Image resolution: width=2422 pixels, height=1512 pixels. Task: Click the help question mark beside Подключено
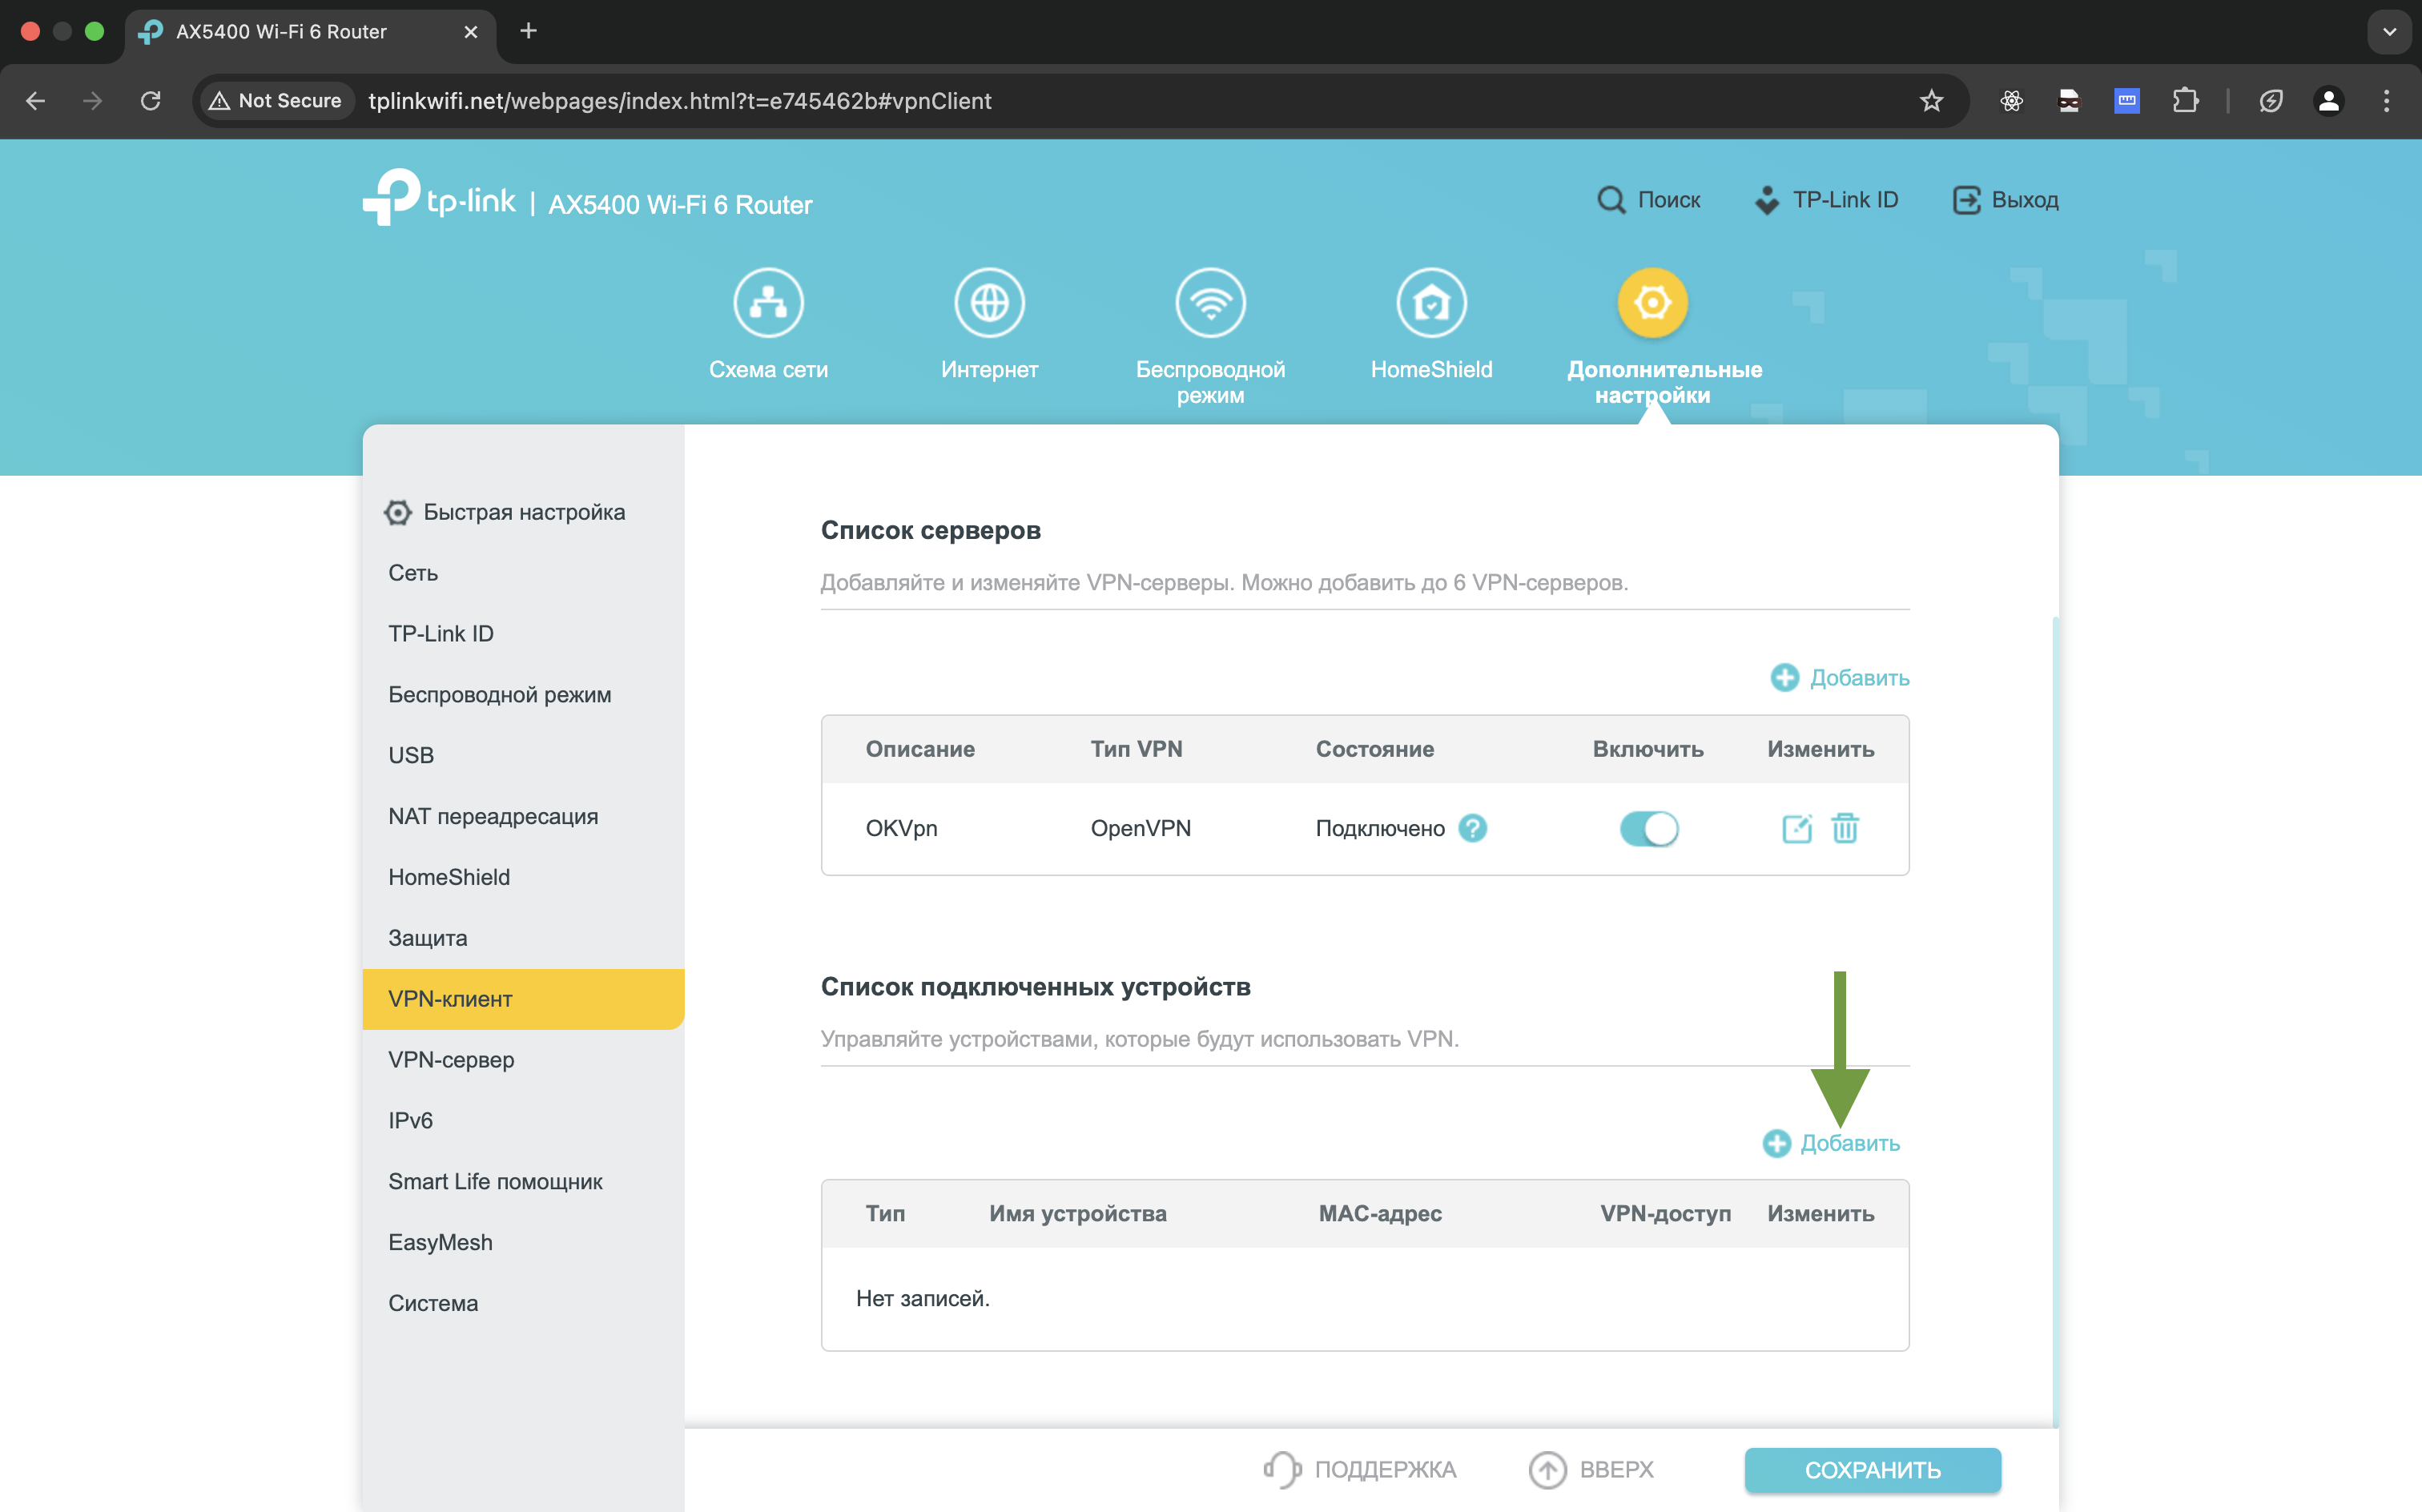[x=1472, y=828]
